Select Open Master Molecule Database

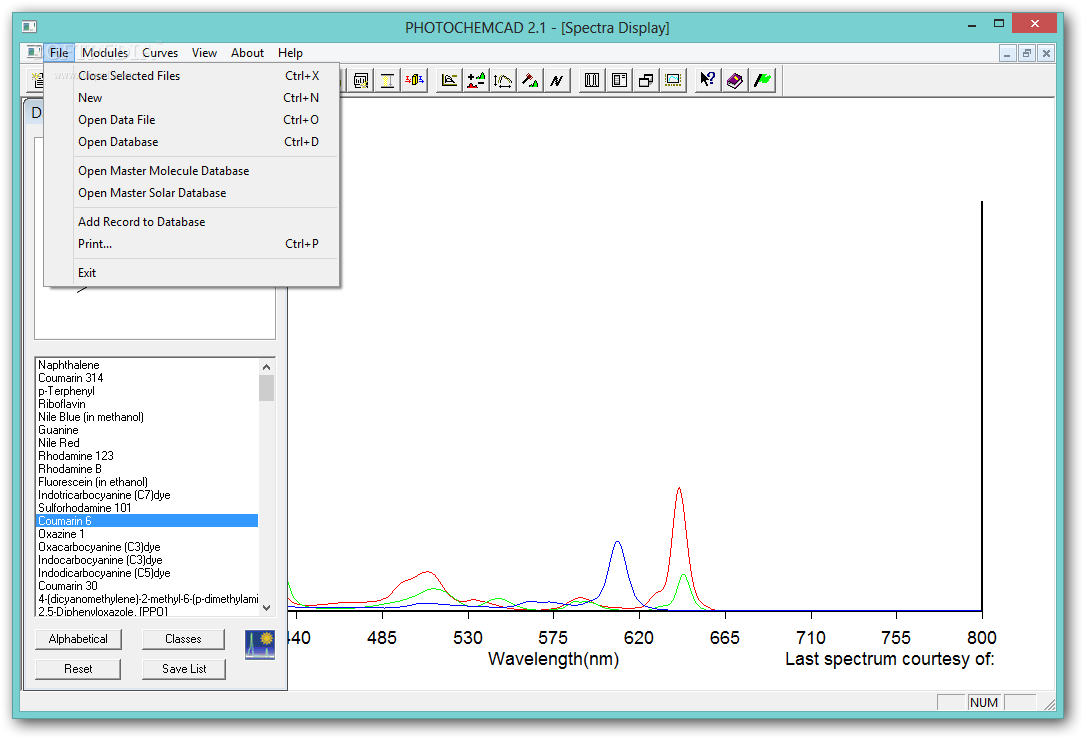click(x=191, y=171)
